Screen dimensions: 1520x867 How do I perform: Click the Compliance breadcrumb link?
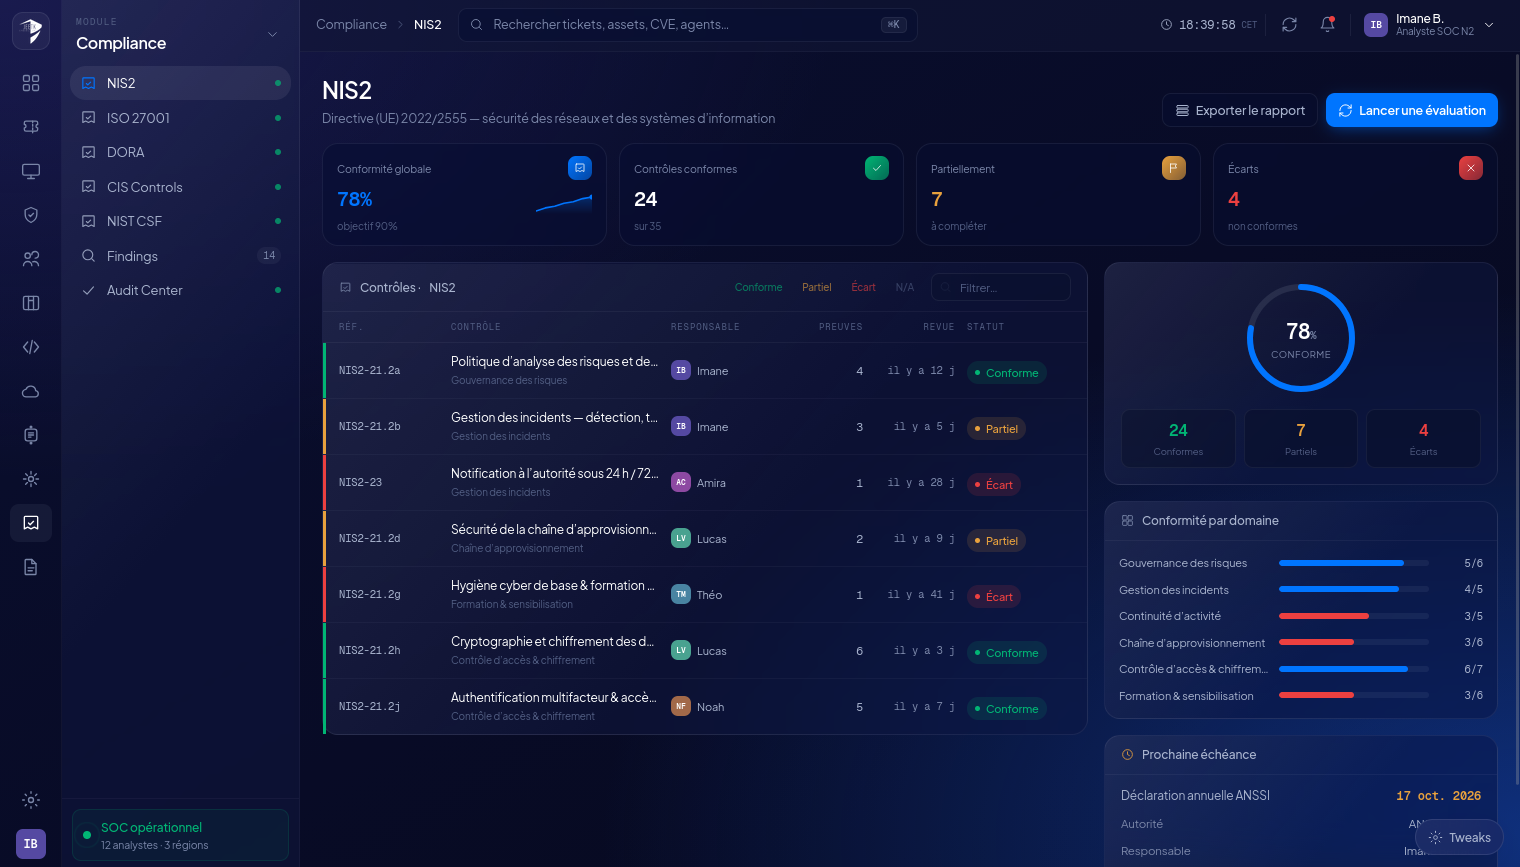(x=351, y=25)
